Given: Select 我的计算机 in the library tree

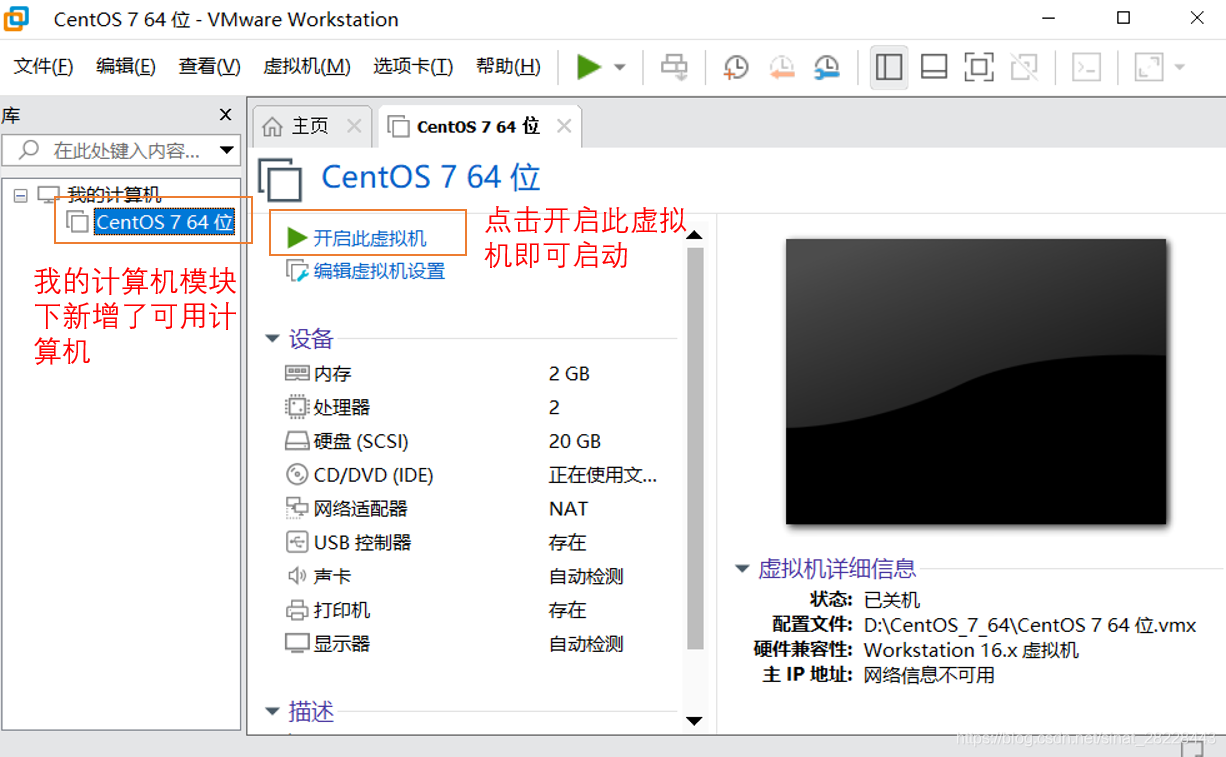Looking at the screenshot, I should pyautogui.click(x=114, y=195).
